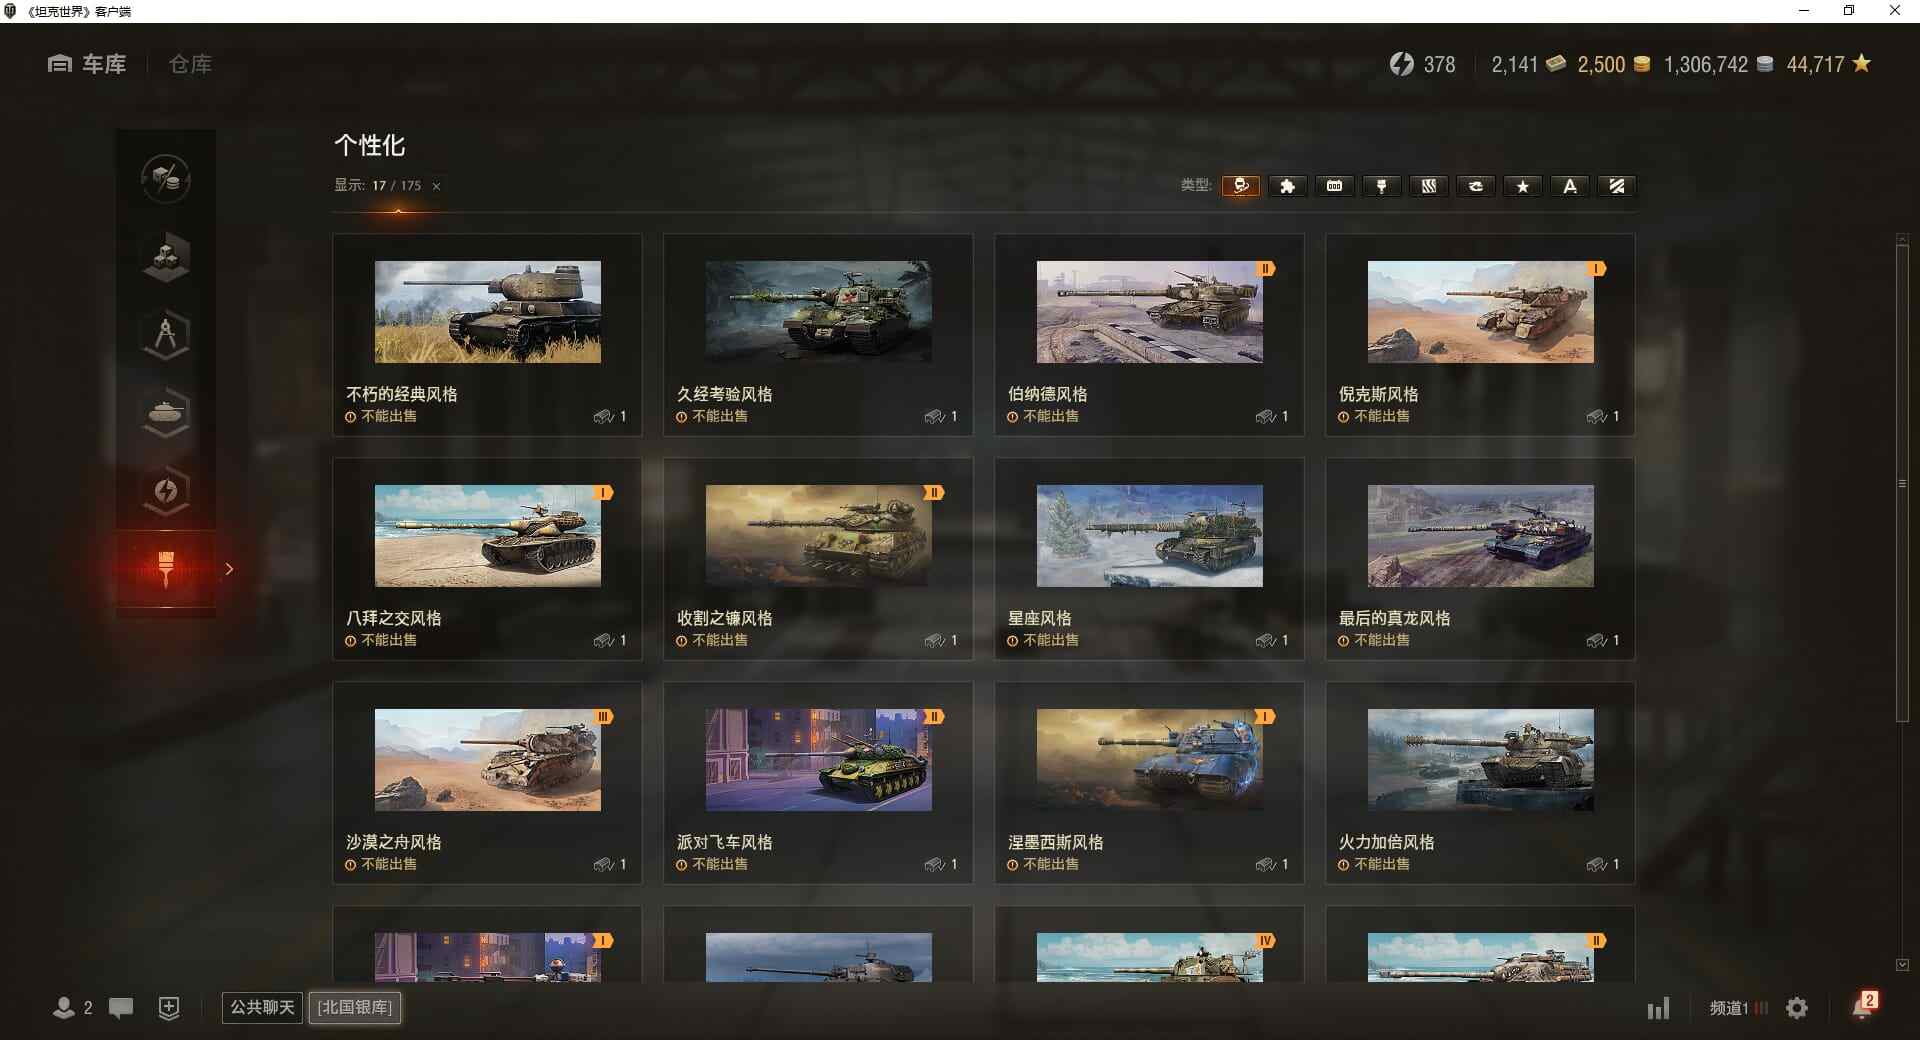The height and width of the screenshot is (1040, 1920).
Task: Select the number plate filter icon
Action: [x=1334, y=186]
